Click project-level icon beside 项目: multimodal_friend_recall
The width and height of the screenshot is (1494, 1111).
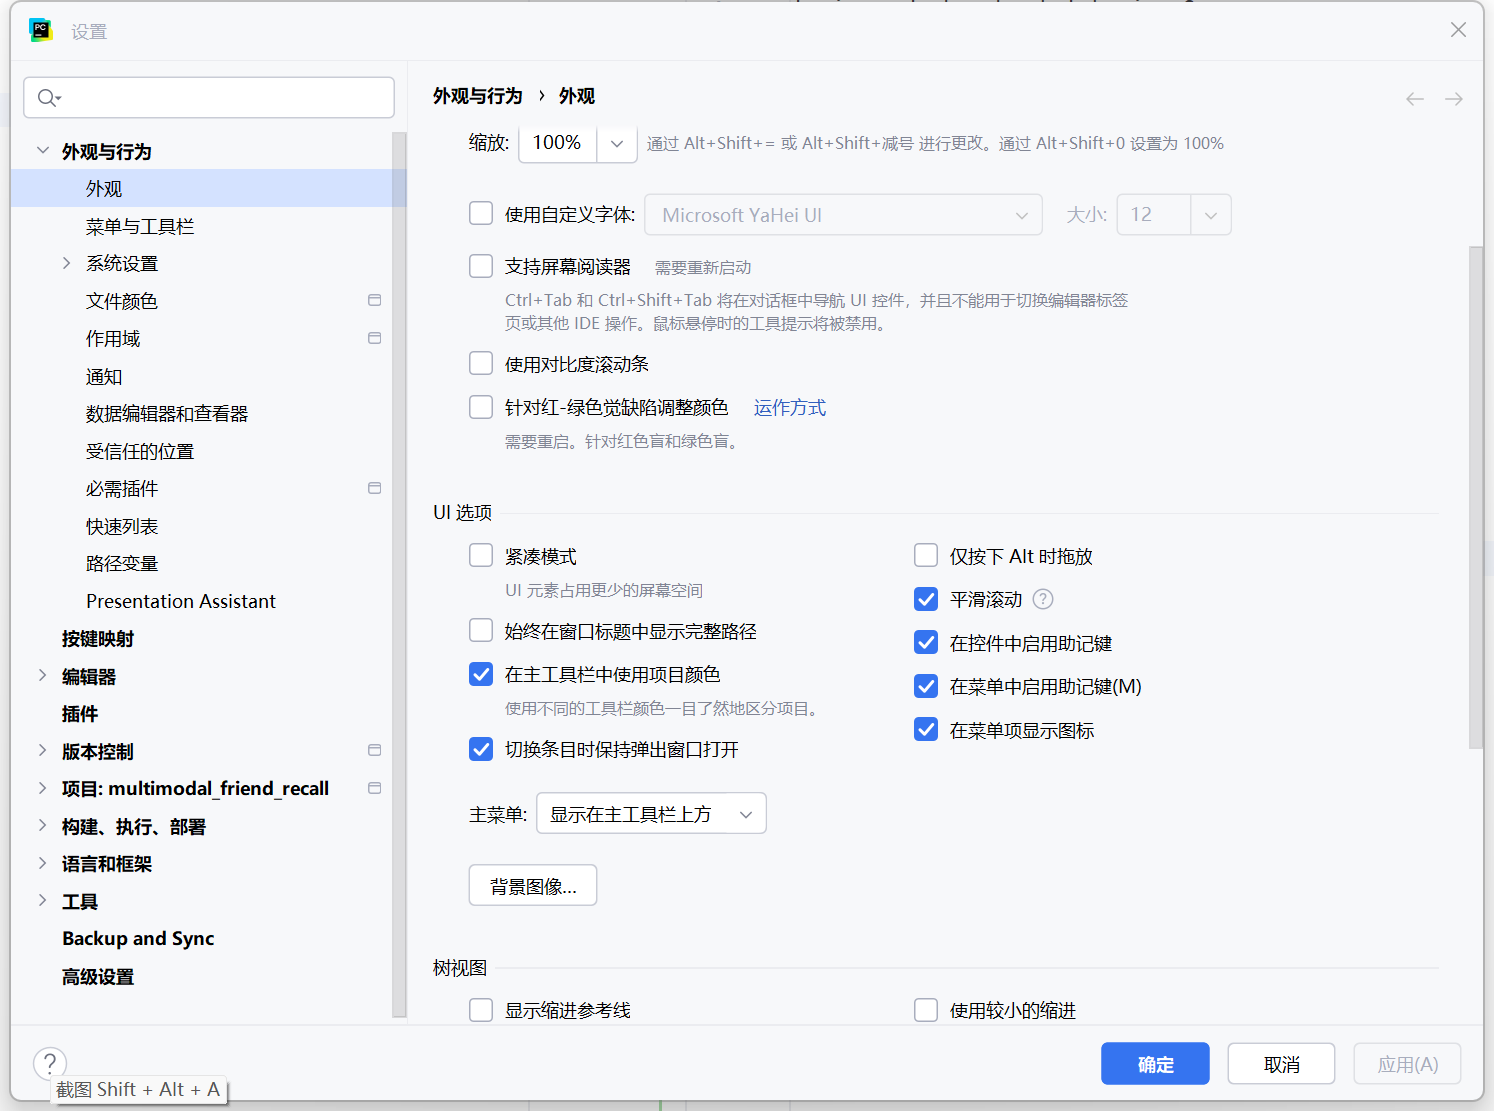(x=375, y=788)
